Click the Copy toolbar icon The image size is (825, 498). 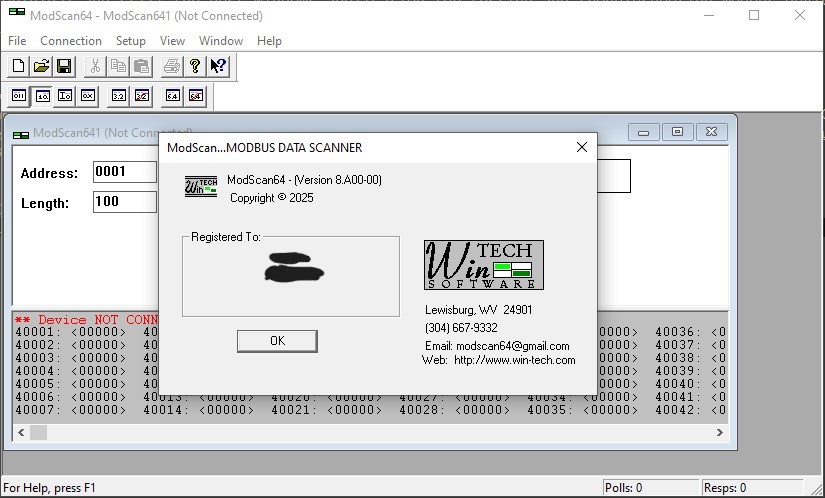click(x=118, y=66)
